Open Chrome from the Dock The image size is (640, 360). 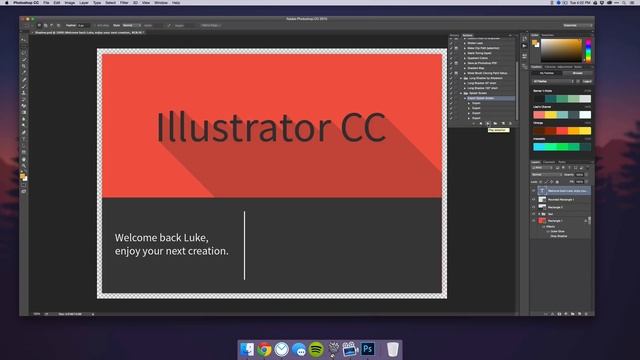pos(264,349)
